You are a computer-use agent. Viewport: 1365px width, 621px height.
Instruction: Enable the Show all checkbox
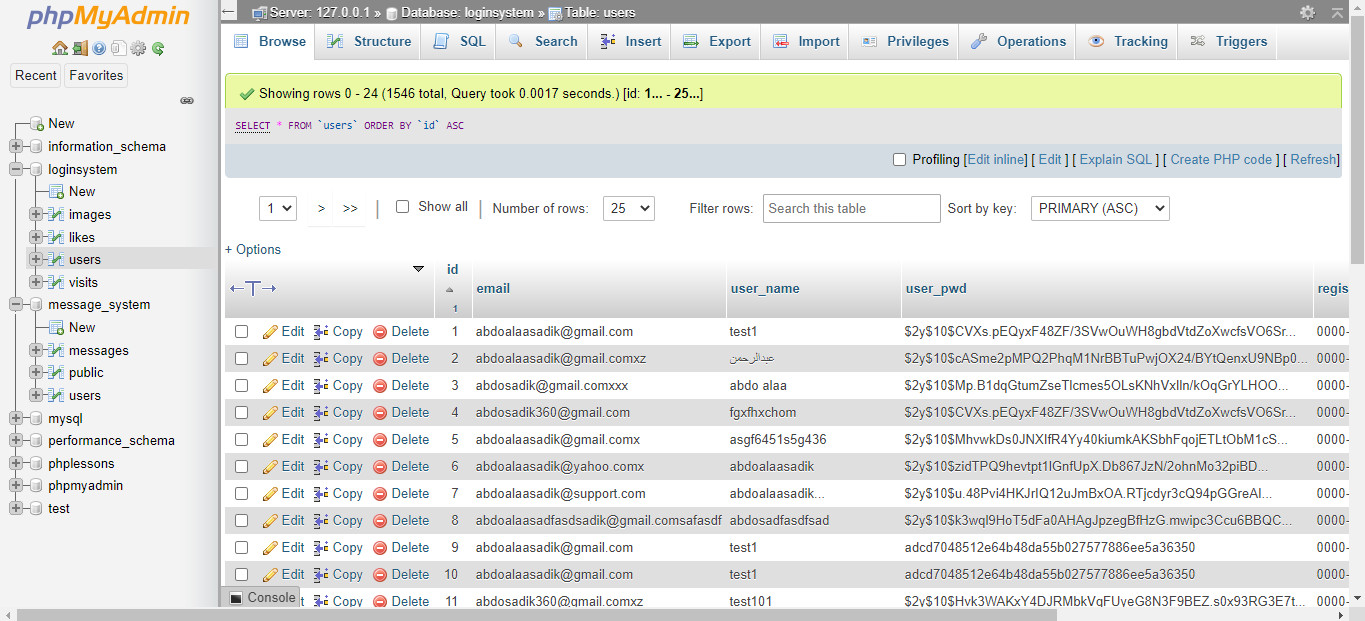(402, 206)
